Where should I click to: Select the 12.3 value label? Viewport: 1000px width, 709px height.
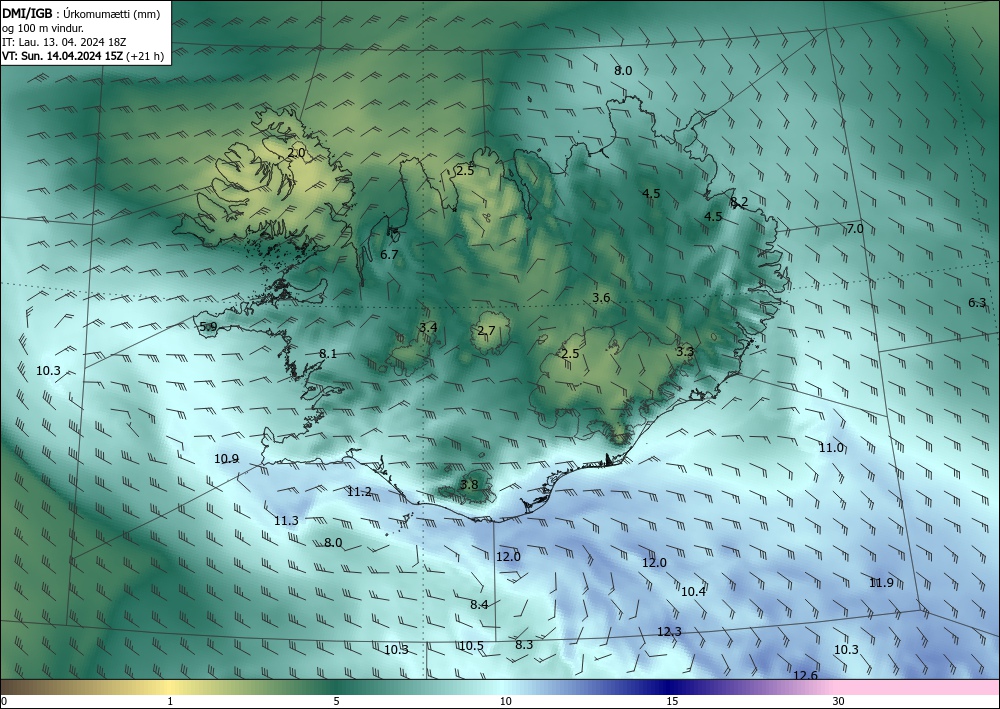pos(669,631)
